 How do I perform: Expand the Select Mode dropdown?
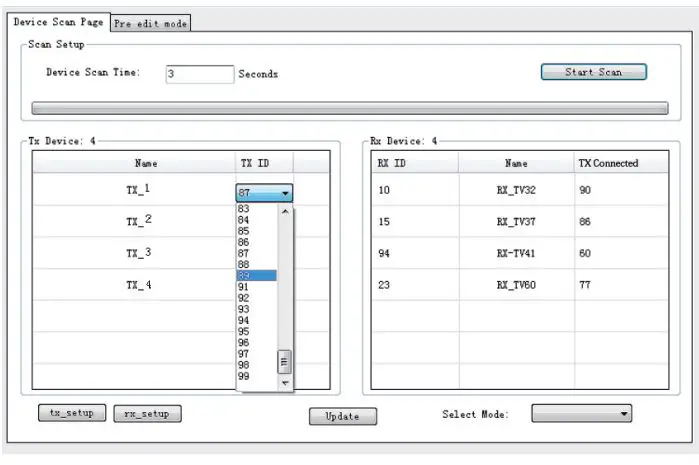pos(582,413)
